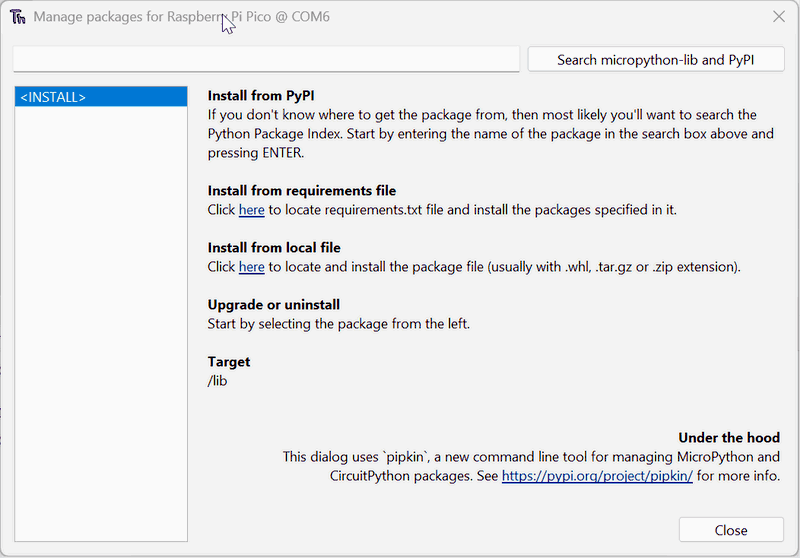Select the <INSTALL> list entry
This screenshot has width=800, height=558.
tap(101, 97)
